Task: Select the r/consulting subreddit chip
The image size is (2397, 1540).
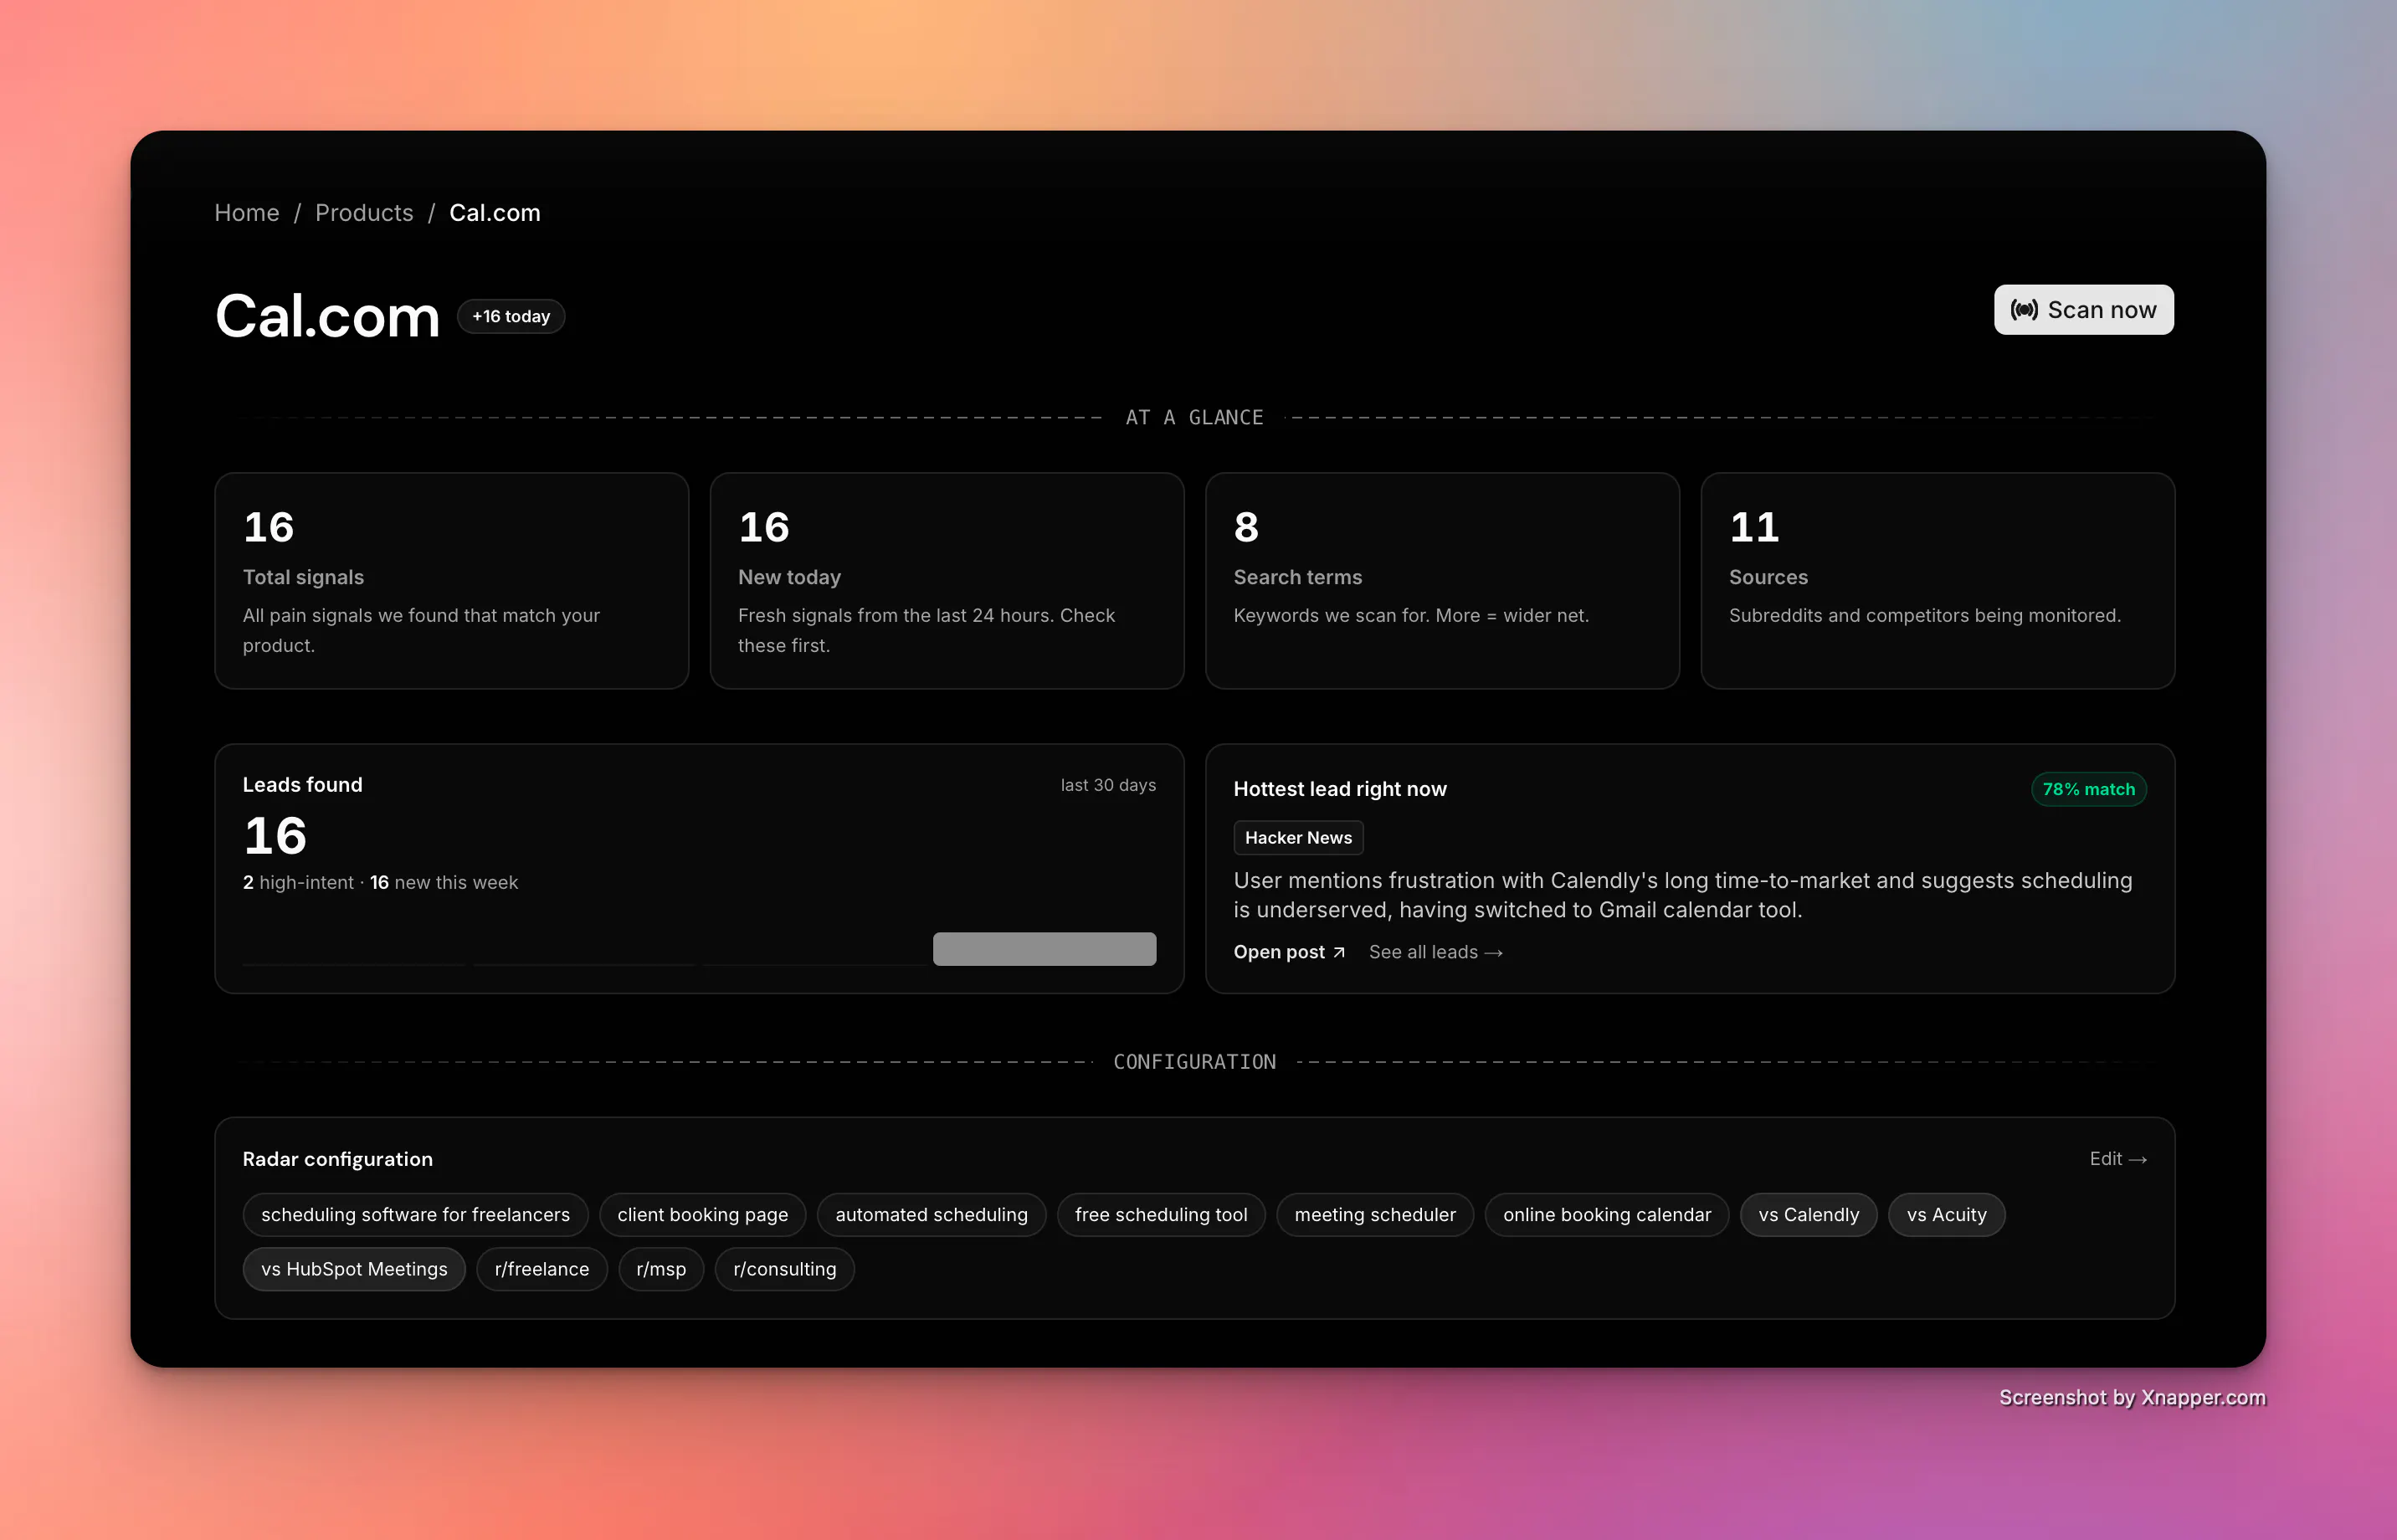Action: click(x=784, y=1269)
